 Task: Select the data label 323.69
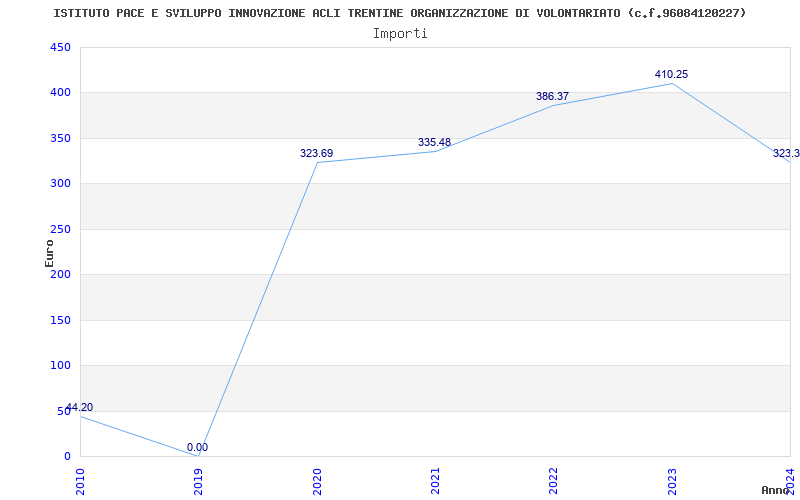[x=316, y=153]
